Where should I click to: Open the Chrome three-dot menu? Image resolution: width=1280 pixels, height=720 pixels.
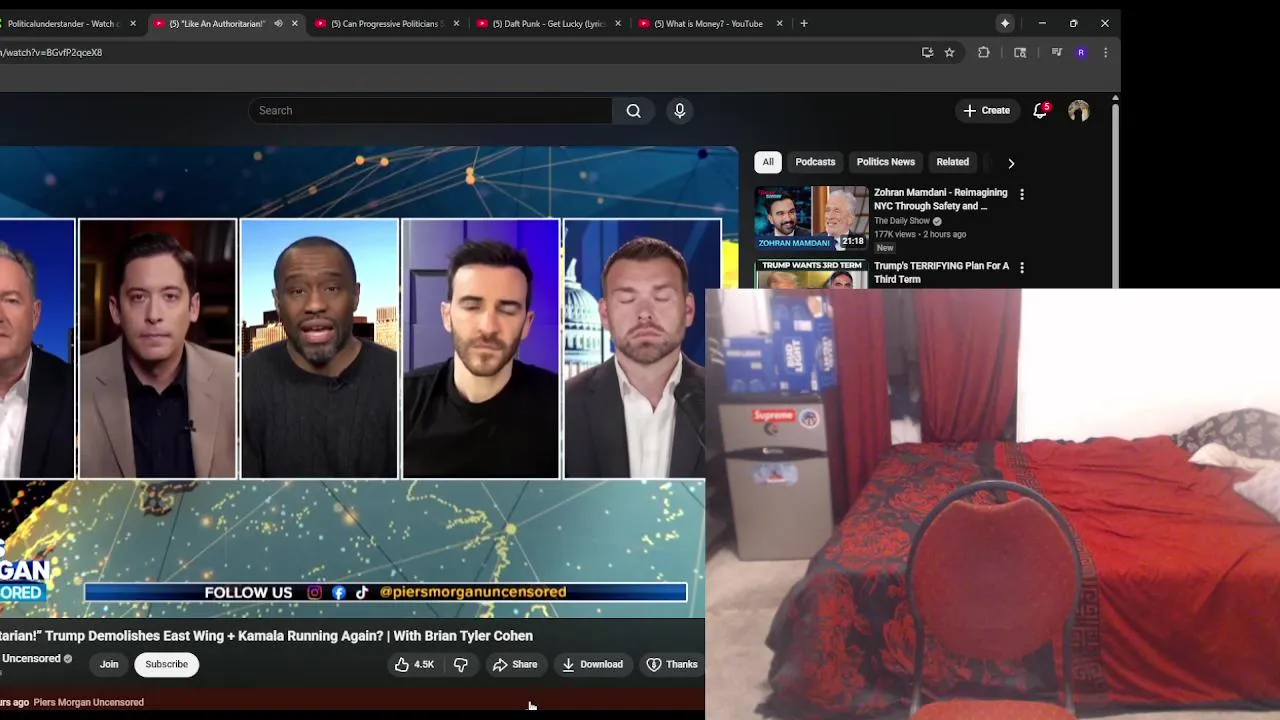pyautogui.click(x=1105, y=52)
